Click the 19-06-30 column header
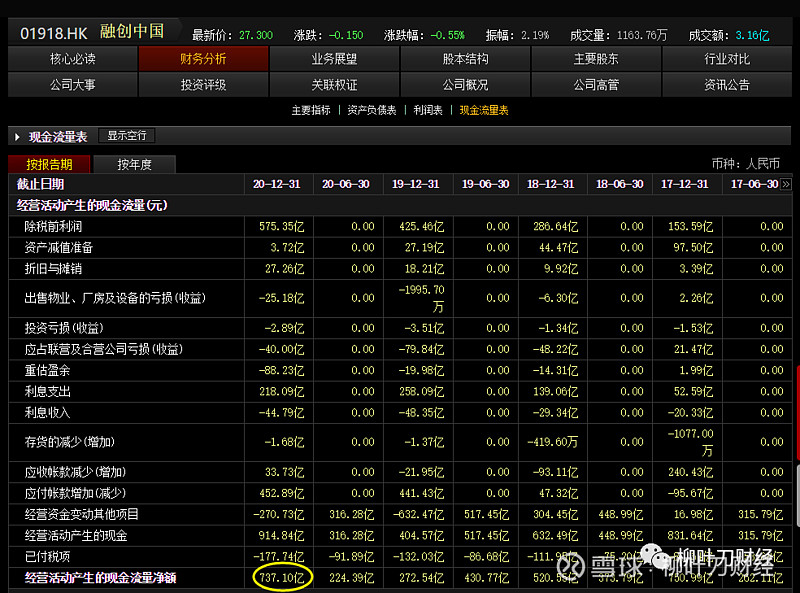Screen dimensions: 800x593 (485, 184)
